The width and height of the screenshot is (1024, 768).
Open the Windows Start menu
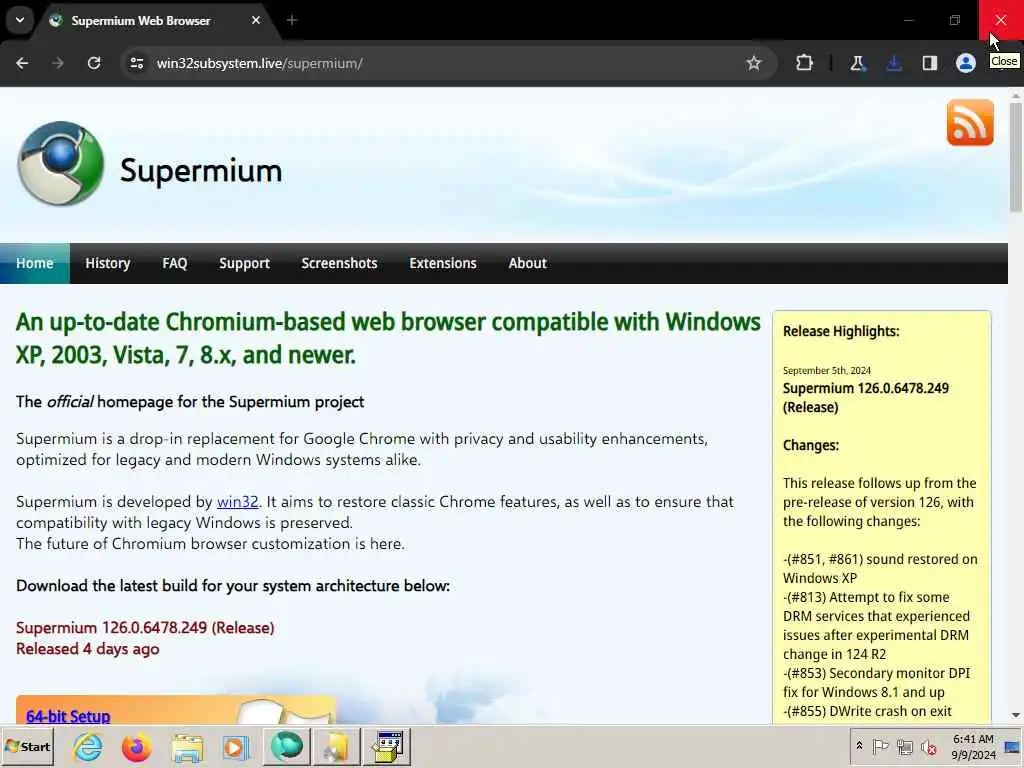tap(27, 746)
